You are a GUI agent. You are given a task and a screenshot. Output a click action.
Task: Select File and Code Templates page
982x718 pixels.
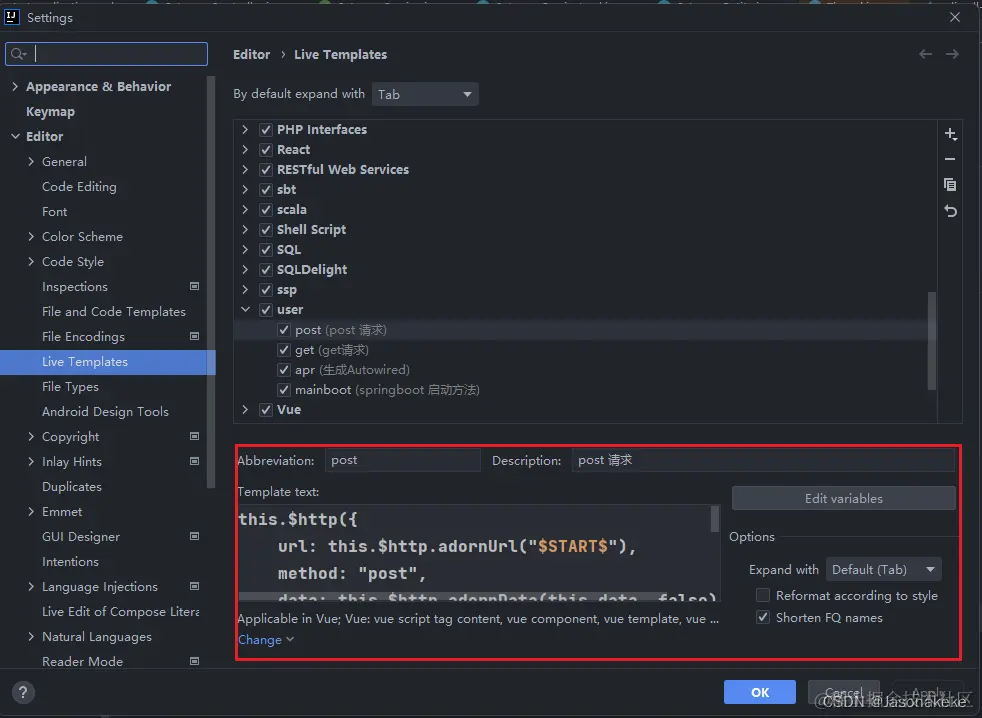click(114, 311)
